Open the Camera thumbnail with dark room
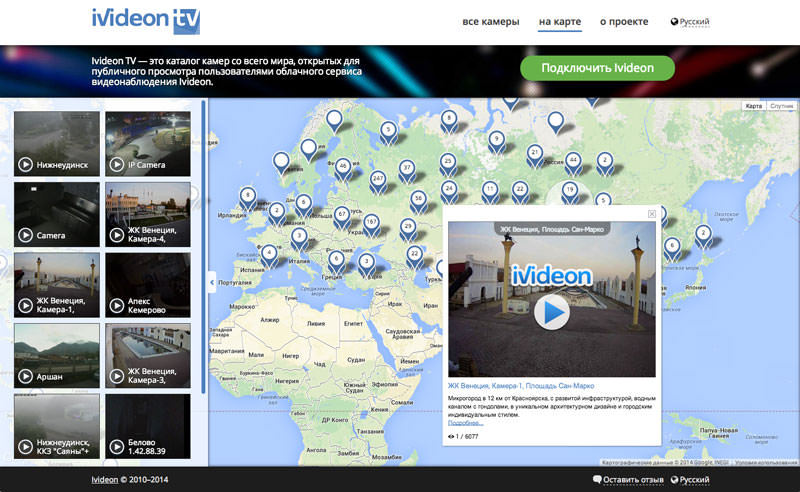800x492 pixels. point(57,214)
